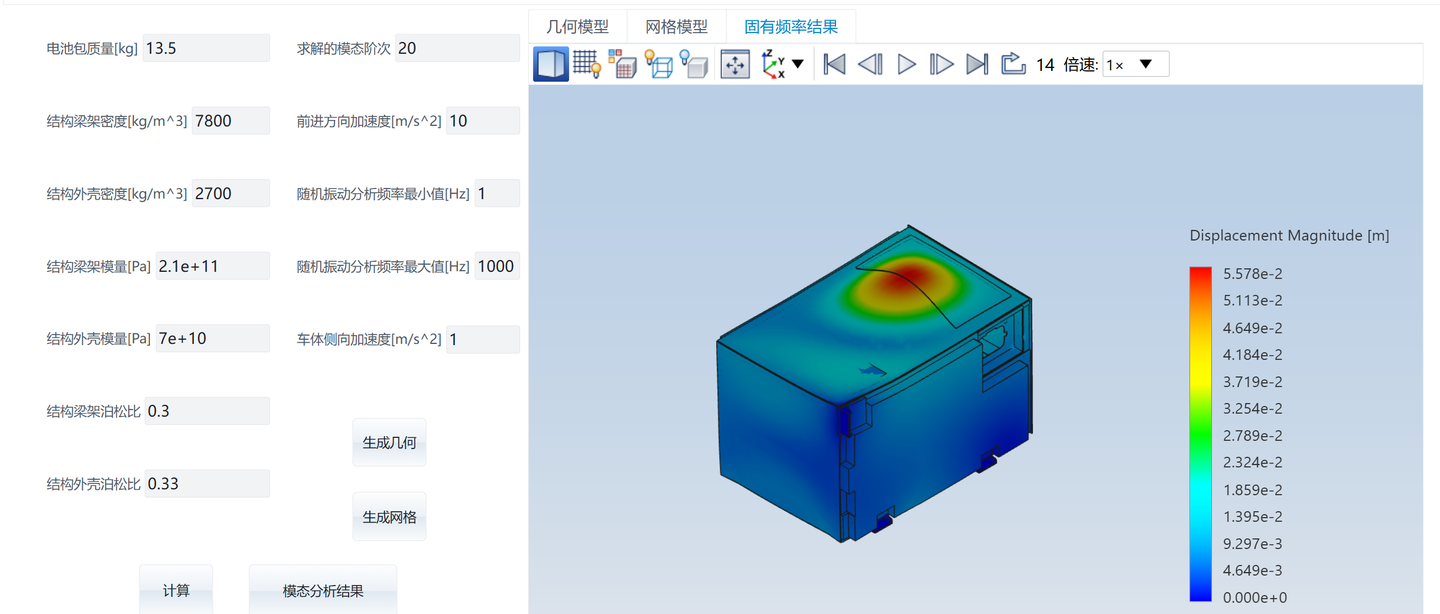Image resolution: width=1440 pixels, height=614 pixels.
Task: Click the 结构外壳密度 input with 2700
Action: click(231, 193)
